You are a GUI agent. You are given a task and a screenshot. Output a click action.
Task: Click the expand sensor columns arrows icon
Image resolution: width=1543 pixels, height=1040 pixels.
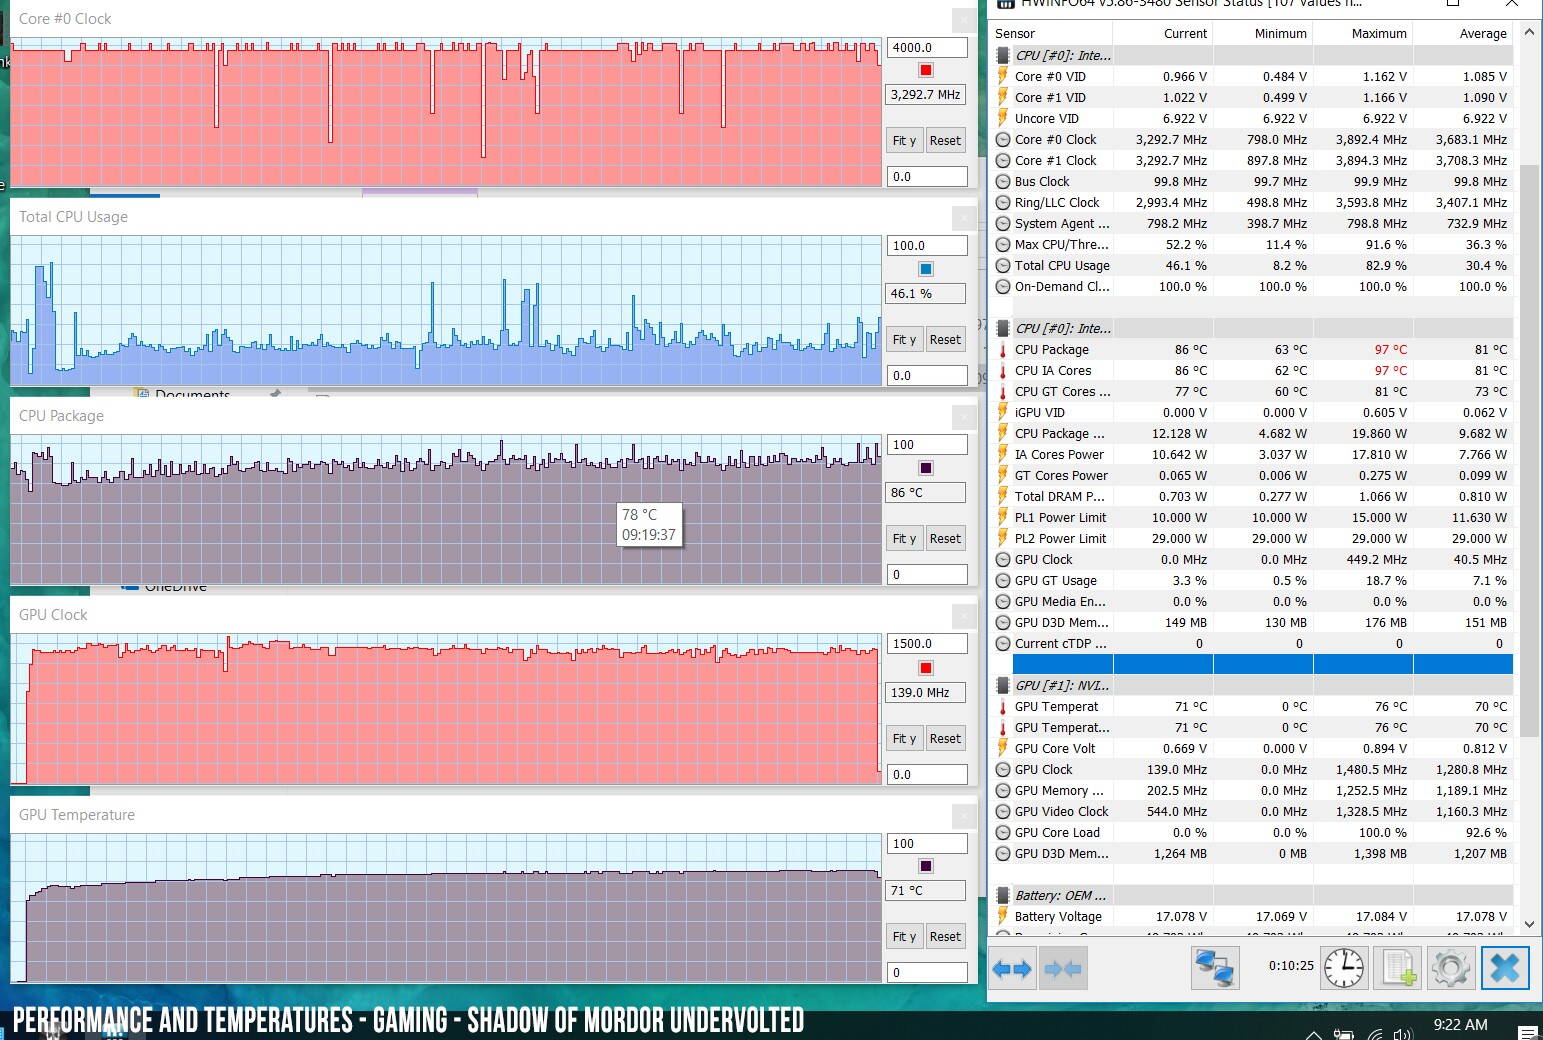pos(1011,968)
